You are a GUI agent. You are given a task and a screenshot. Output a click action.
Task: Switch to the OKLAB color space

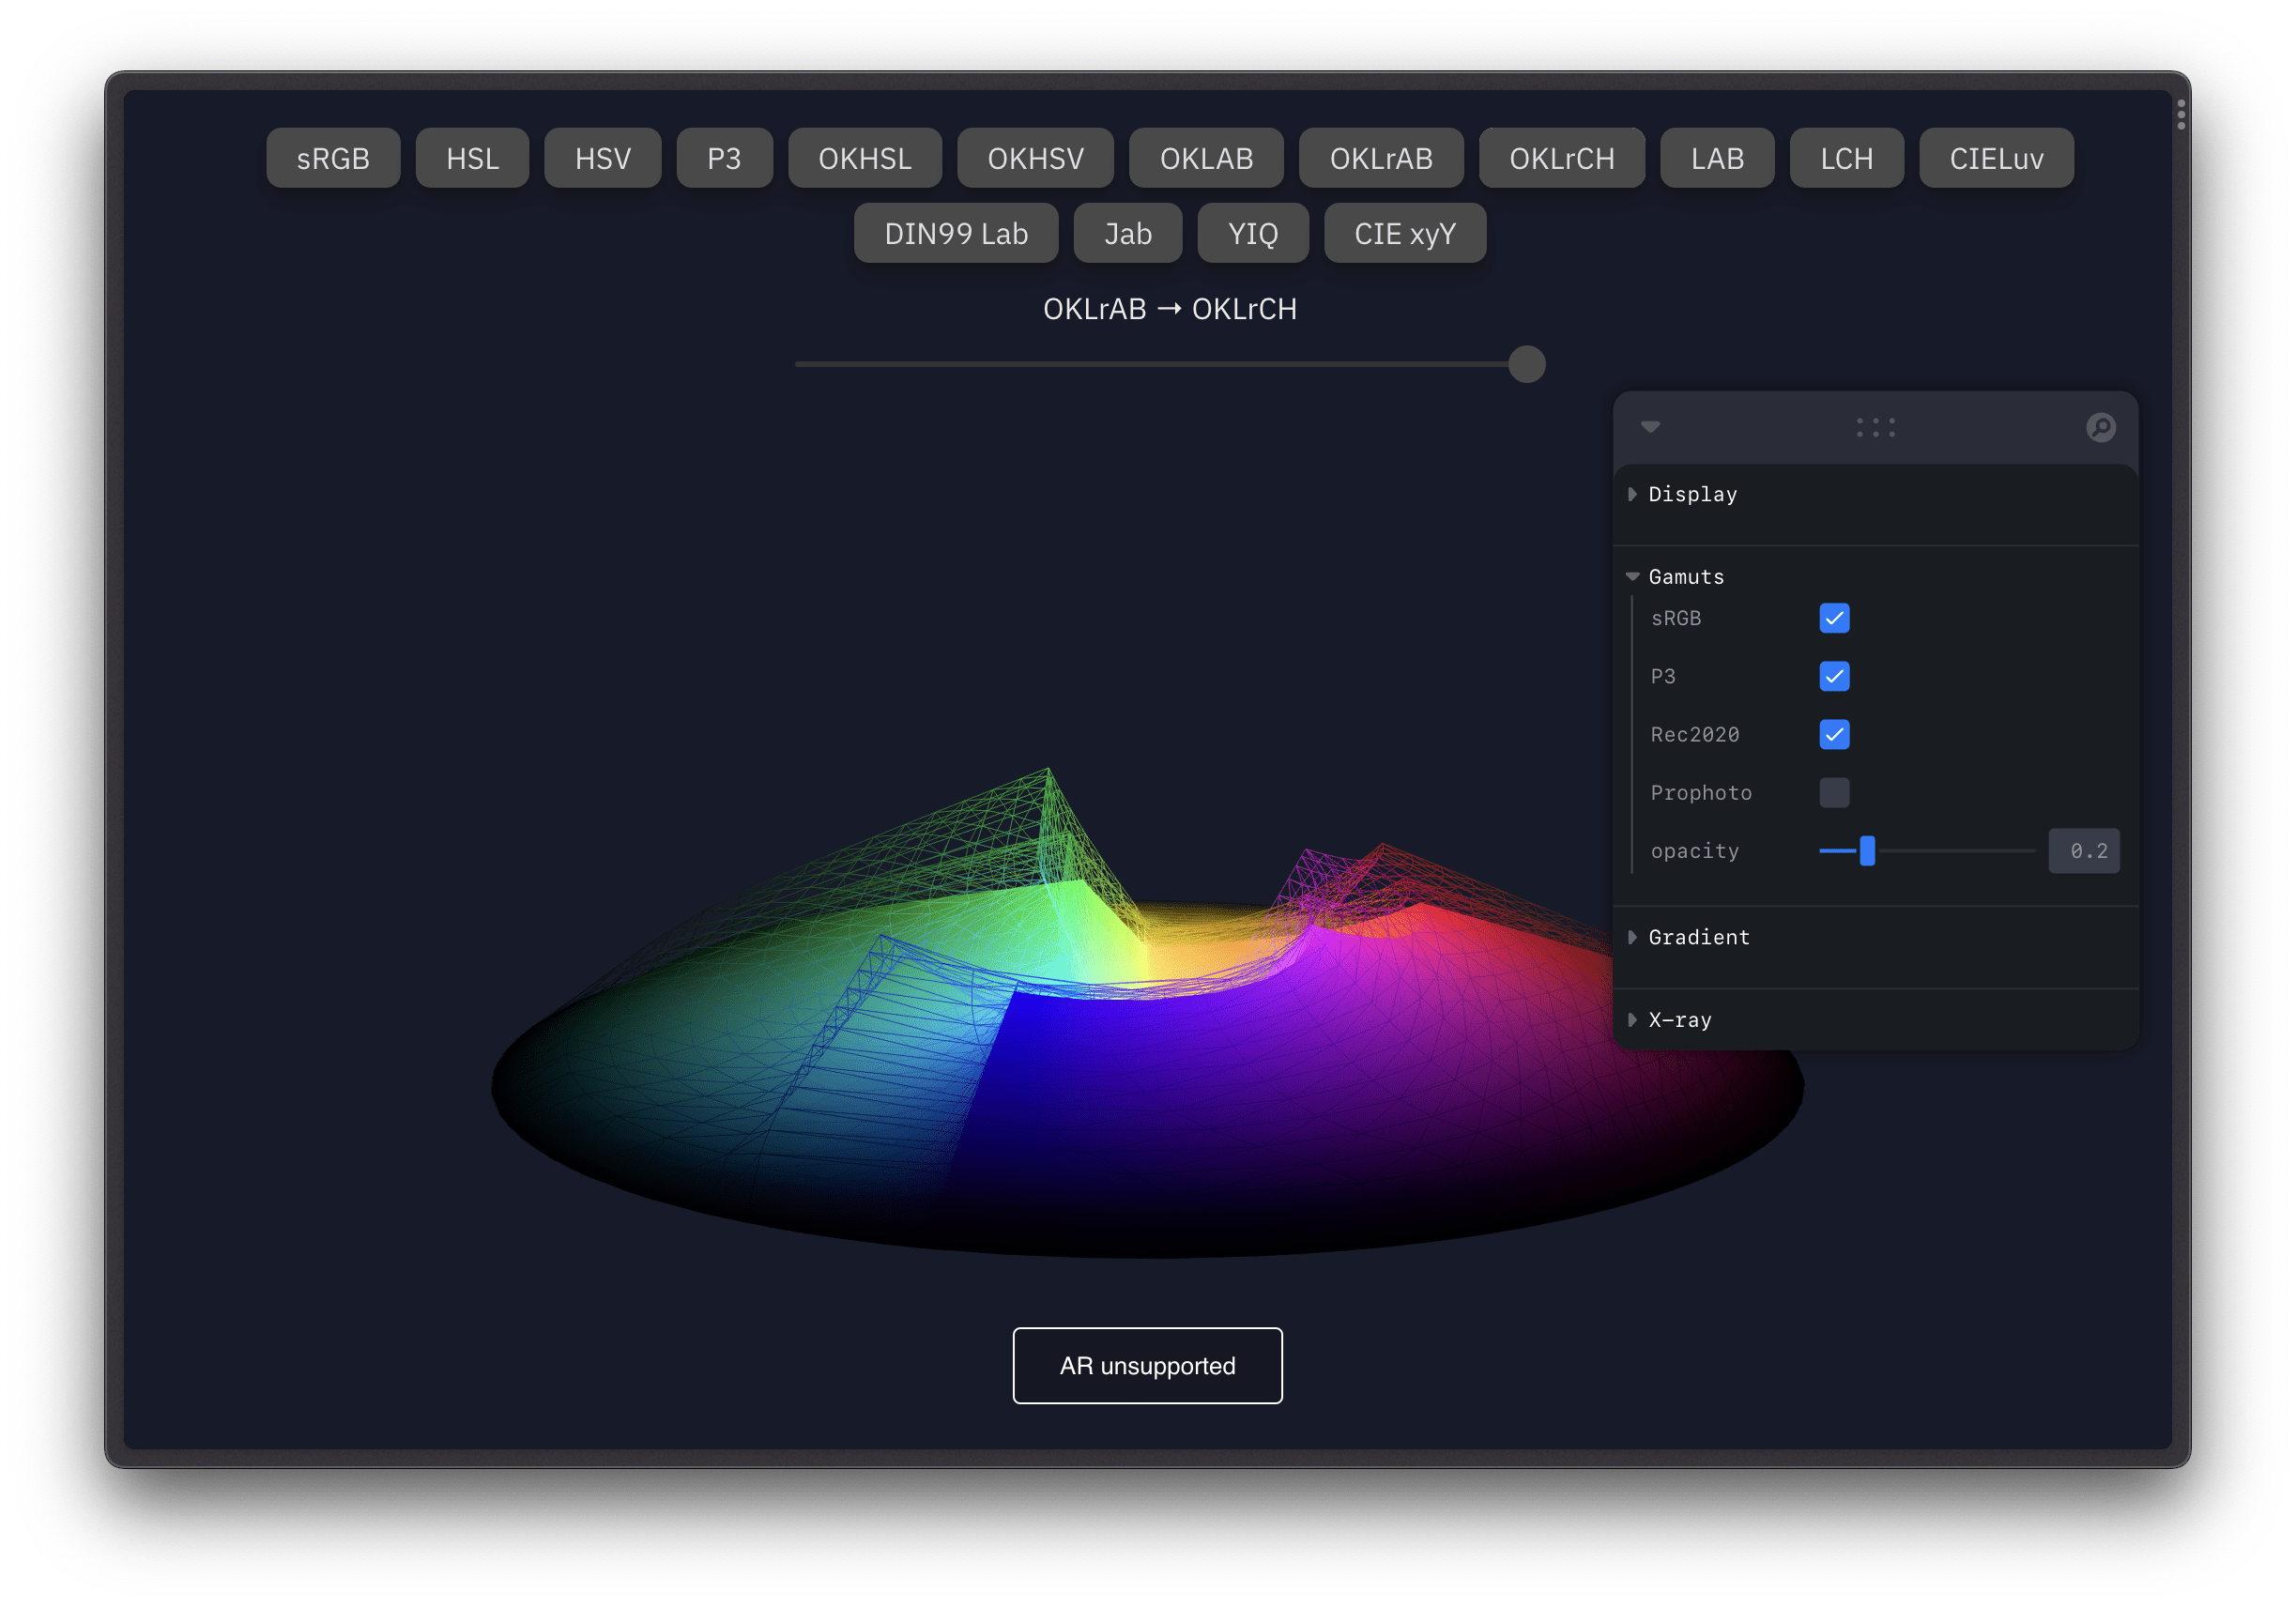click(1206, 158)
